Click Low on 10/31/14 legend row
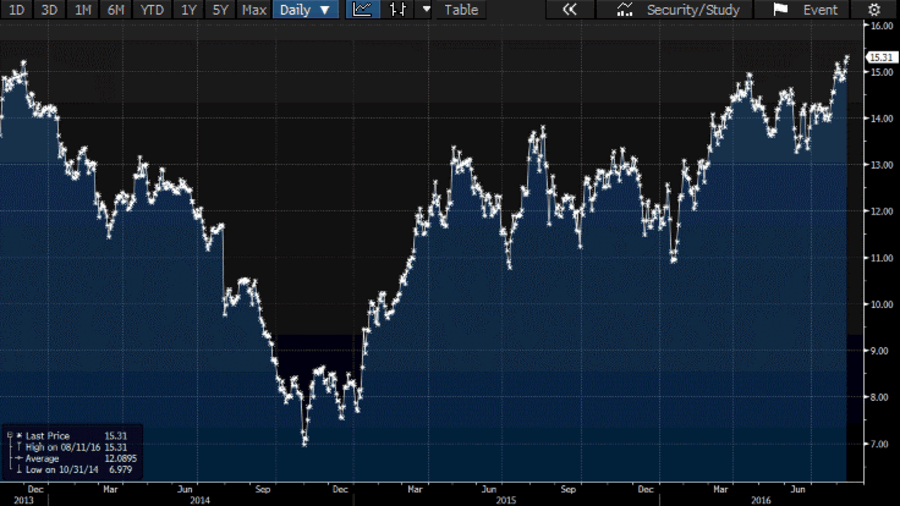900x506 pixels. pos(75,469)
